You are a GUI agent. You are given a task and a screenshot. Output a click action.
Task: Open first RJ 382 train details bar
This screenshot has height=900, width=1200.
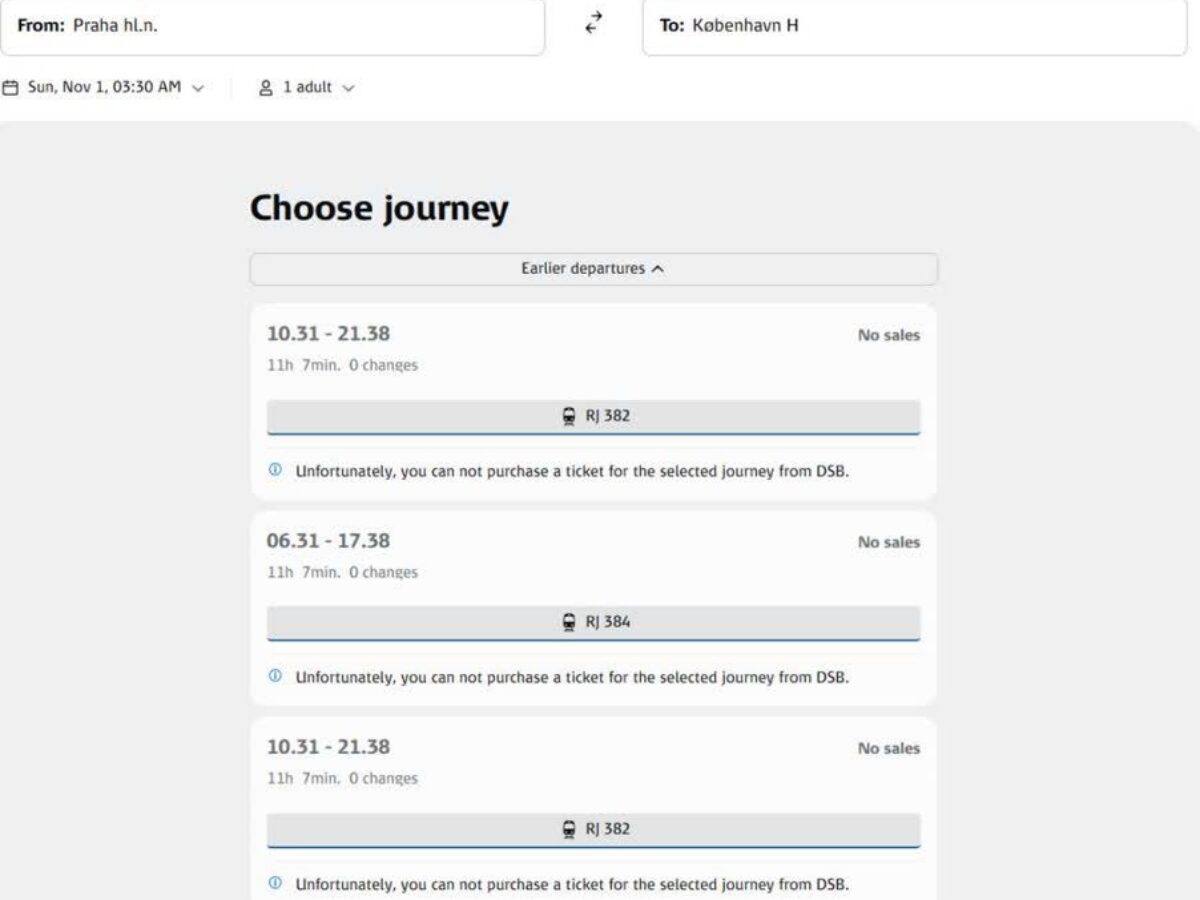(593, 417)
